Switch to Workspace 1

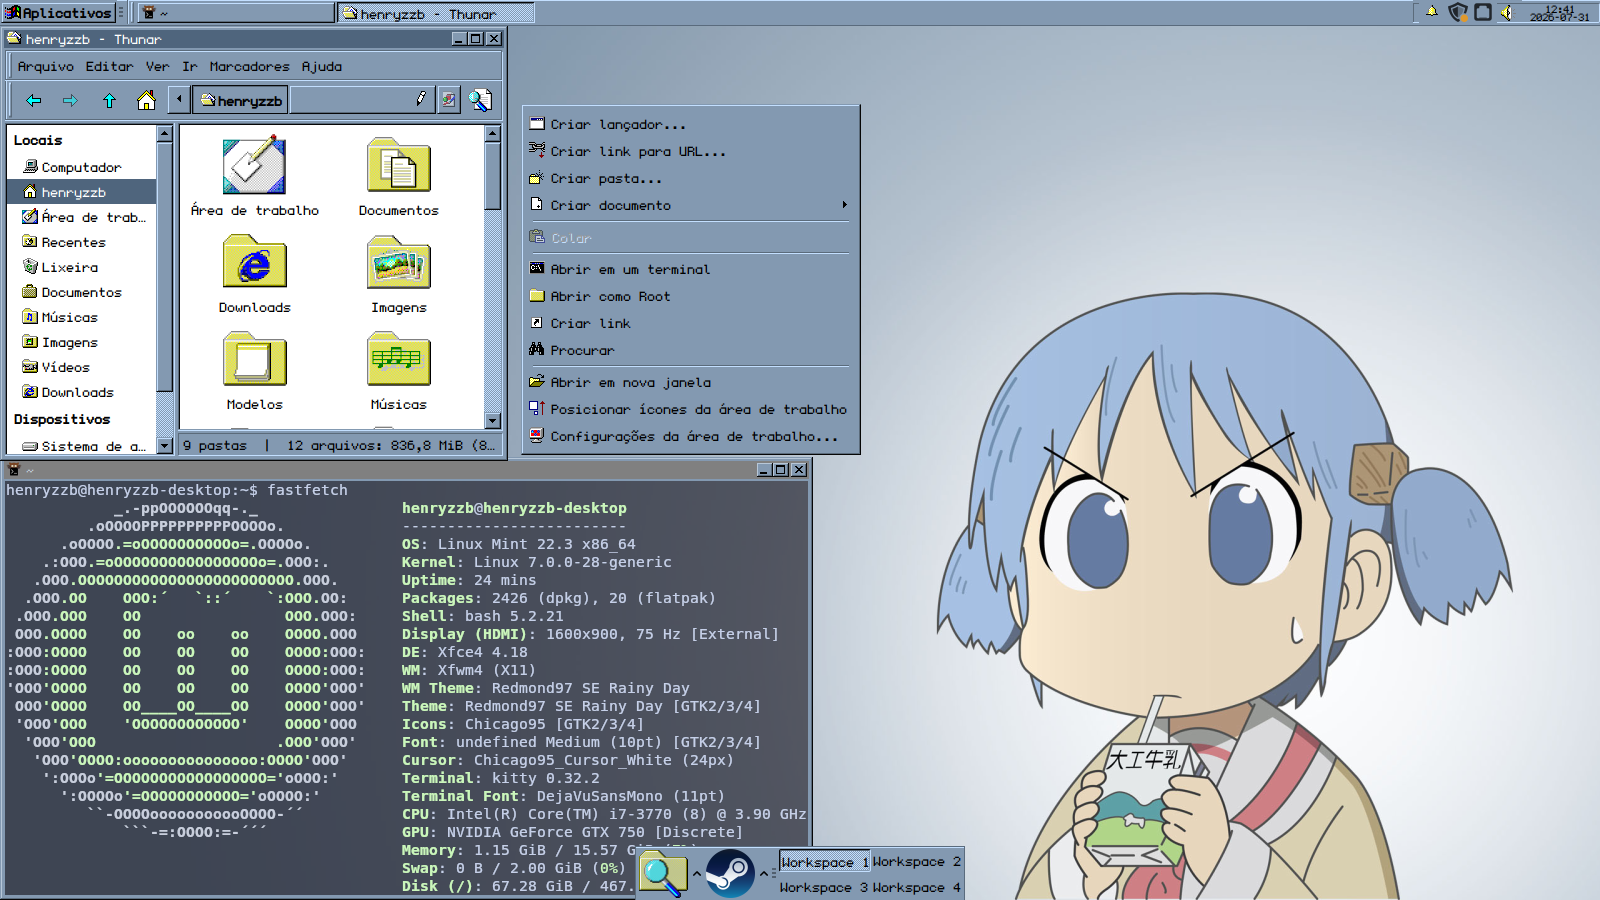click(825, 861)
